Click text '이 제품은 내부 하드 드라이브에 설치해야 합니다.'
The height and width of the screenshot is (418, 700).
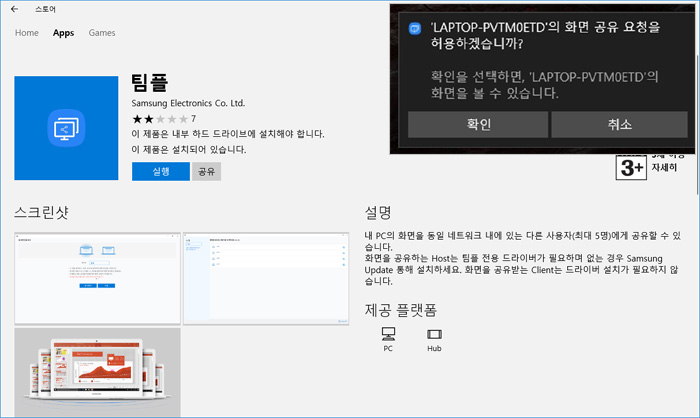[228, 134]
